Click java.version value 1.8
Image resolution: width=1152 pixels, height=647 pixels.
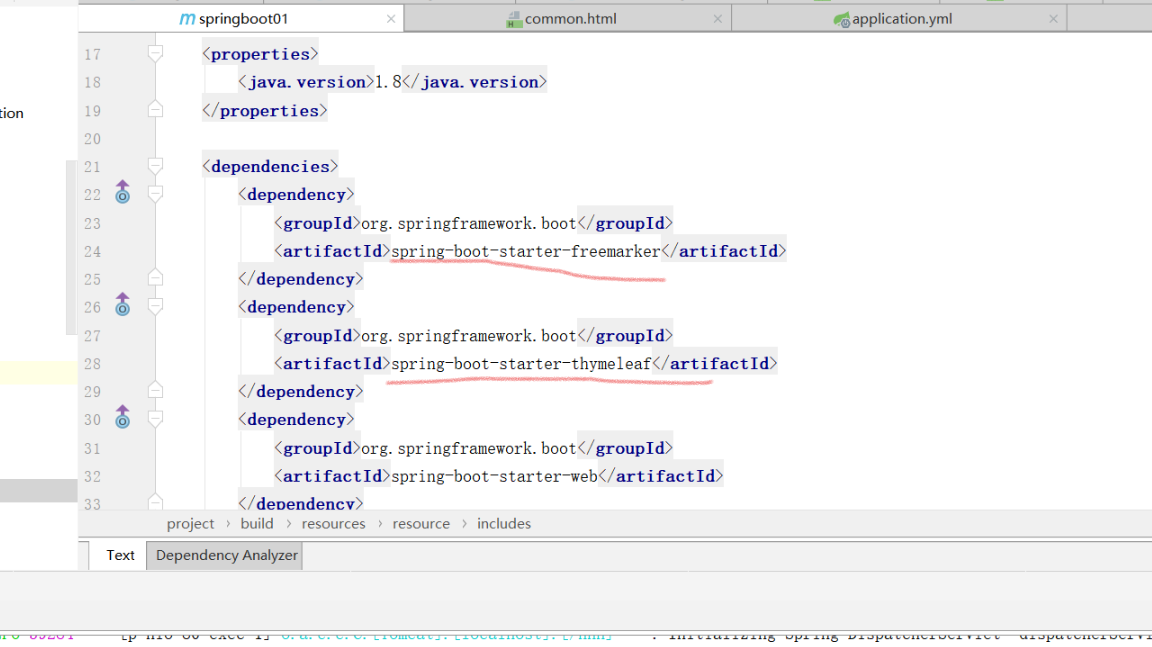point(388,82)
